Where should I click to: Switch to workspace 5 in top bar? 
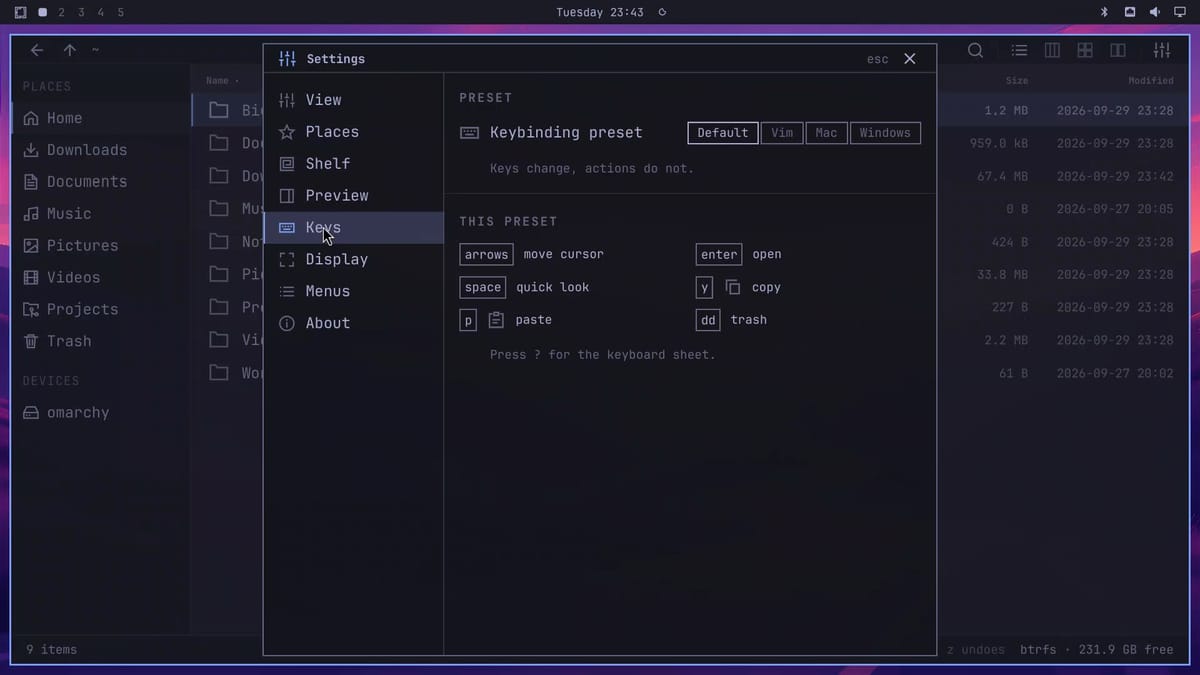121,13
